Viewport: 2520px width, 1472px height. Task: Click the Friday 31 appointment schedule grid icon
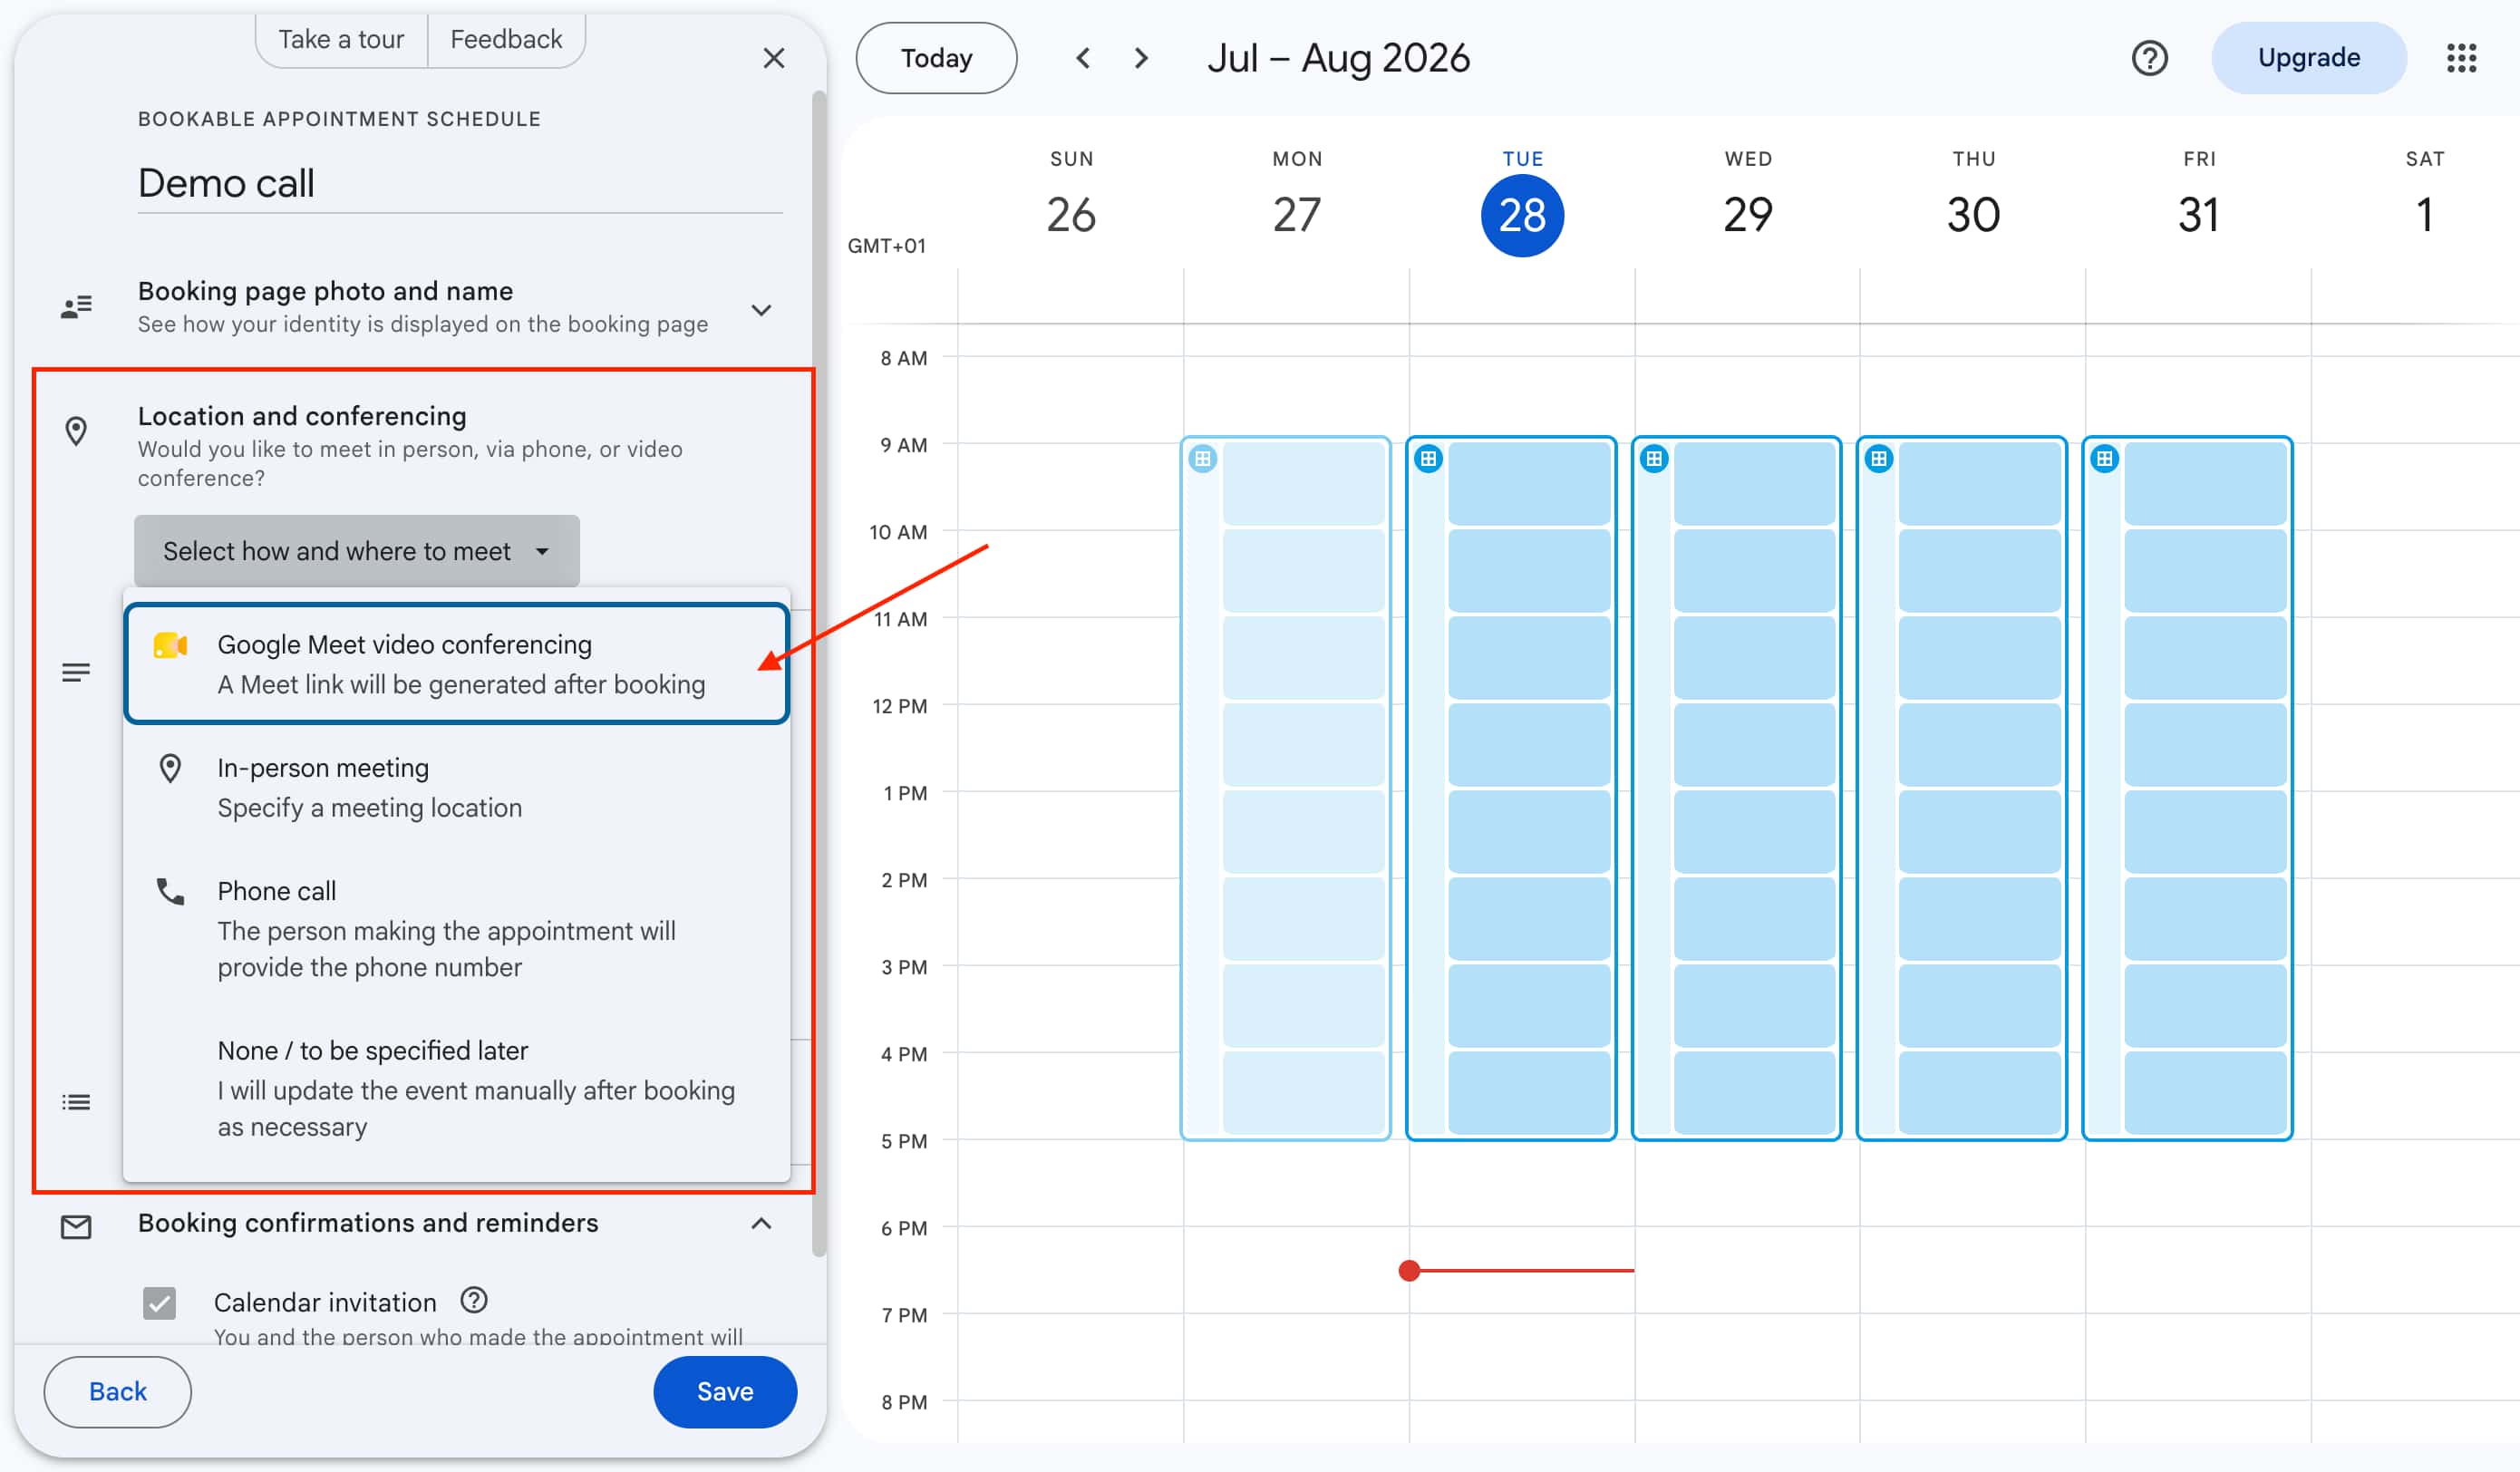pos(2105,459)
